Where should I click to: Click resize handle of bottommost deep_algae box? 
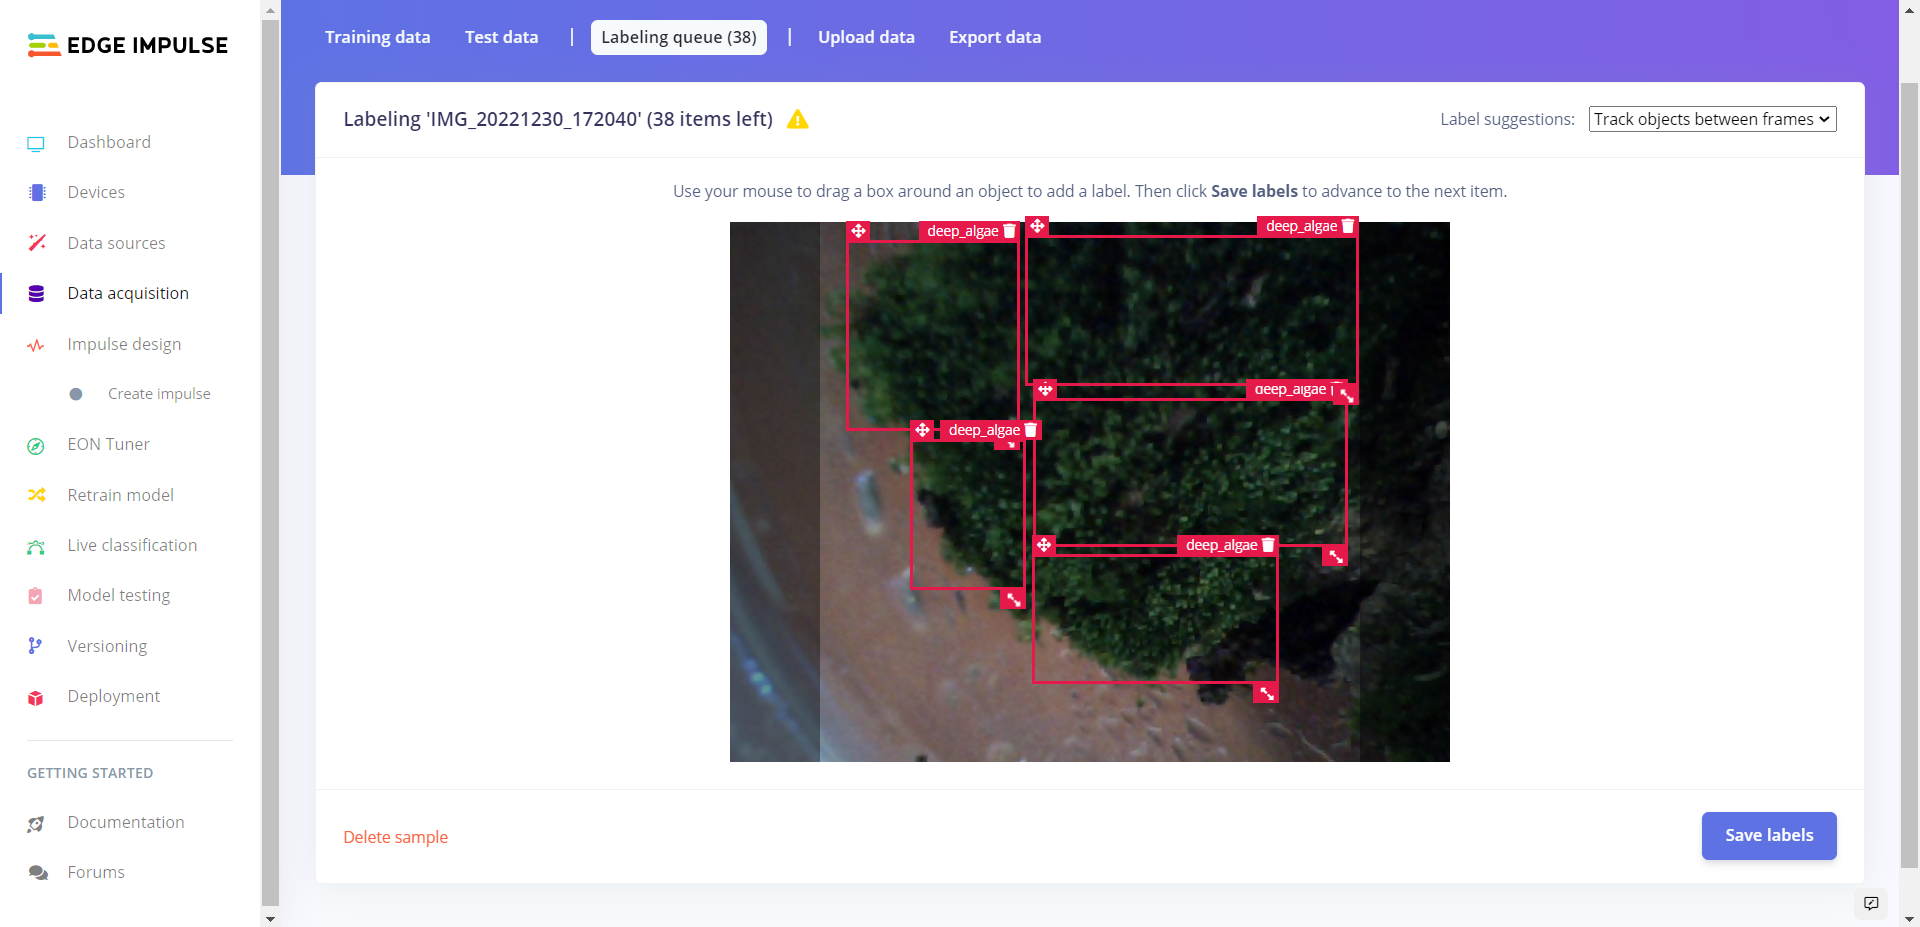tap(1267, 693)
